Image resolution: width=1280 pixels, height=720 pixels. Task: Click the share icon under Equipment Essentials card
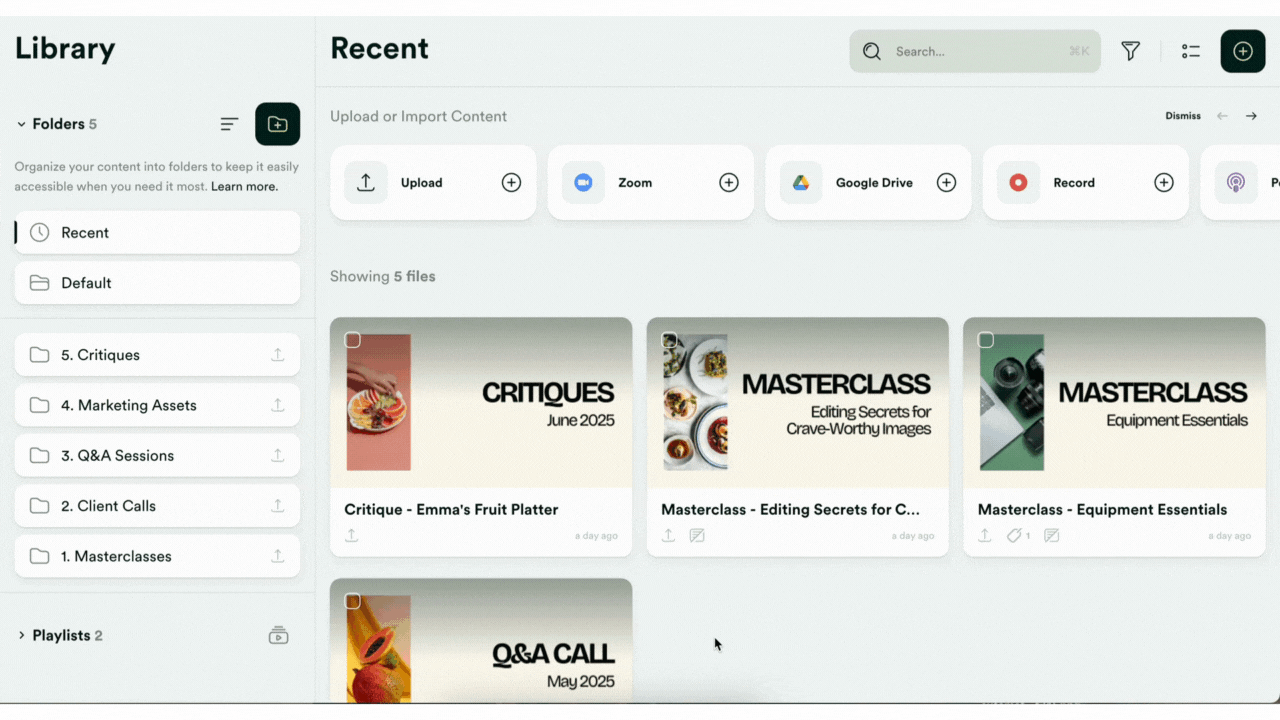pos(985,536)
